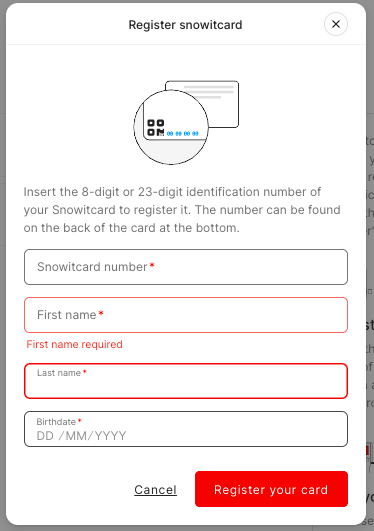
Task: Click the small 'Birthdate' floating label
Action: pos(56,422)
